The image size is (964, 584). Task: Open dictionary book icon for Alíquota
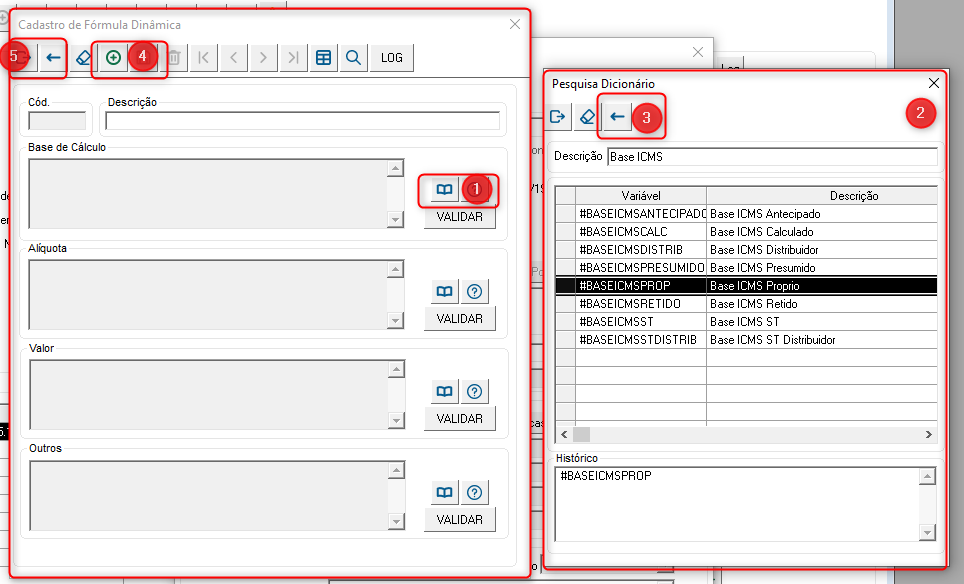(444, 291)
